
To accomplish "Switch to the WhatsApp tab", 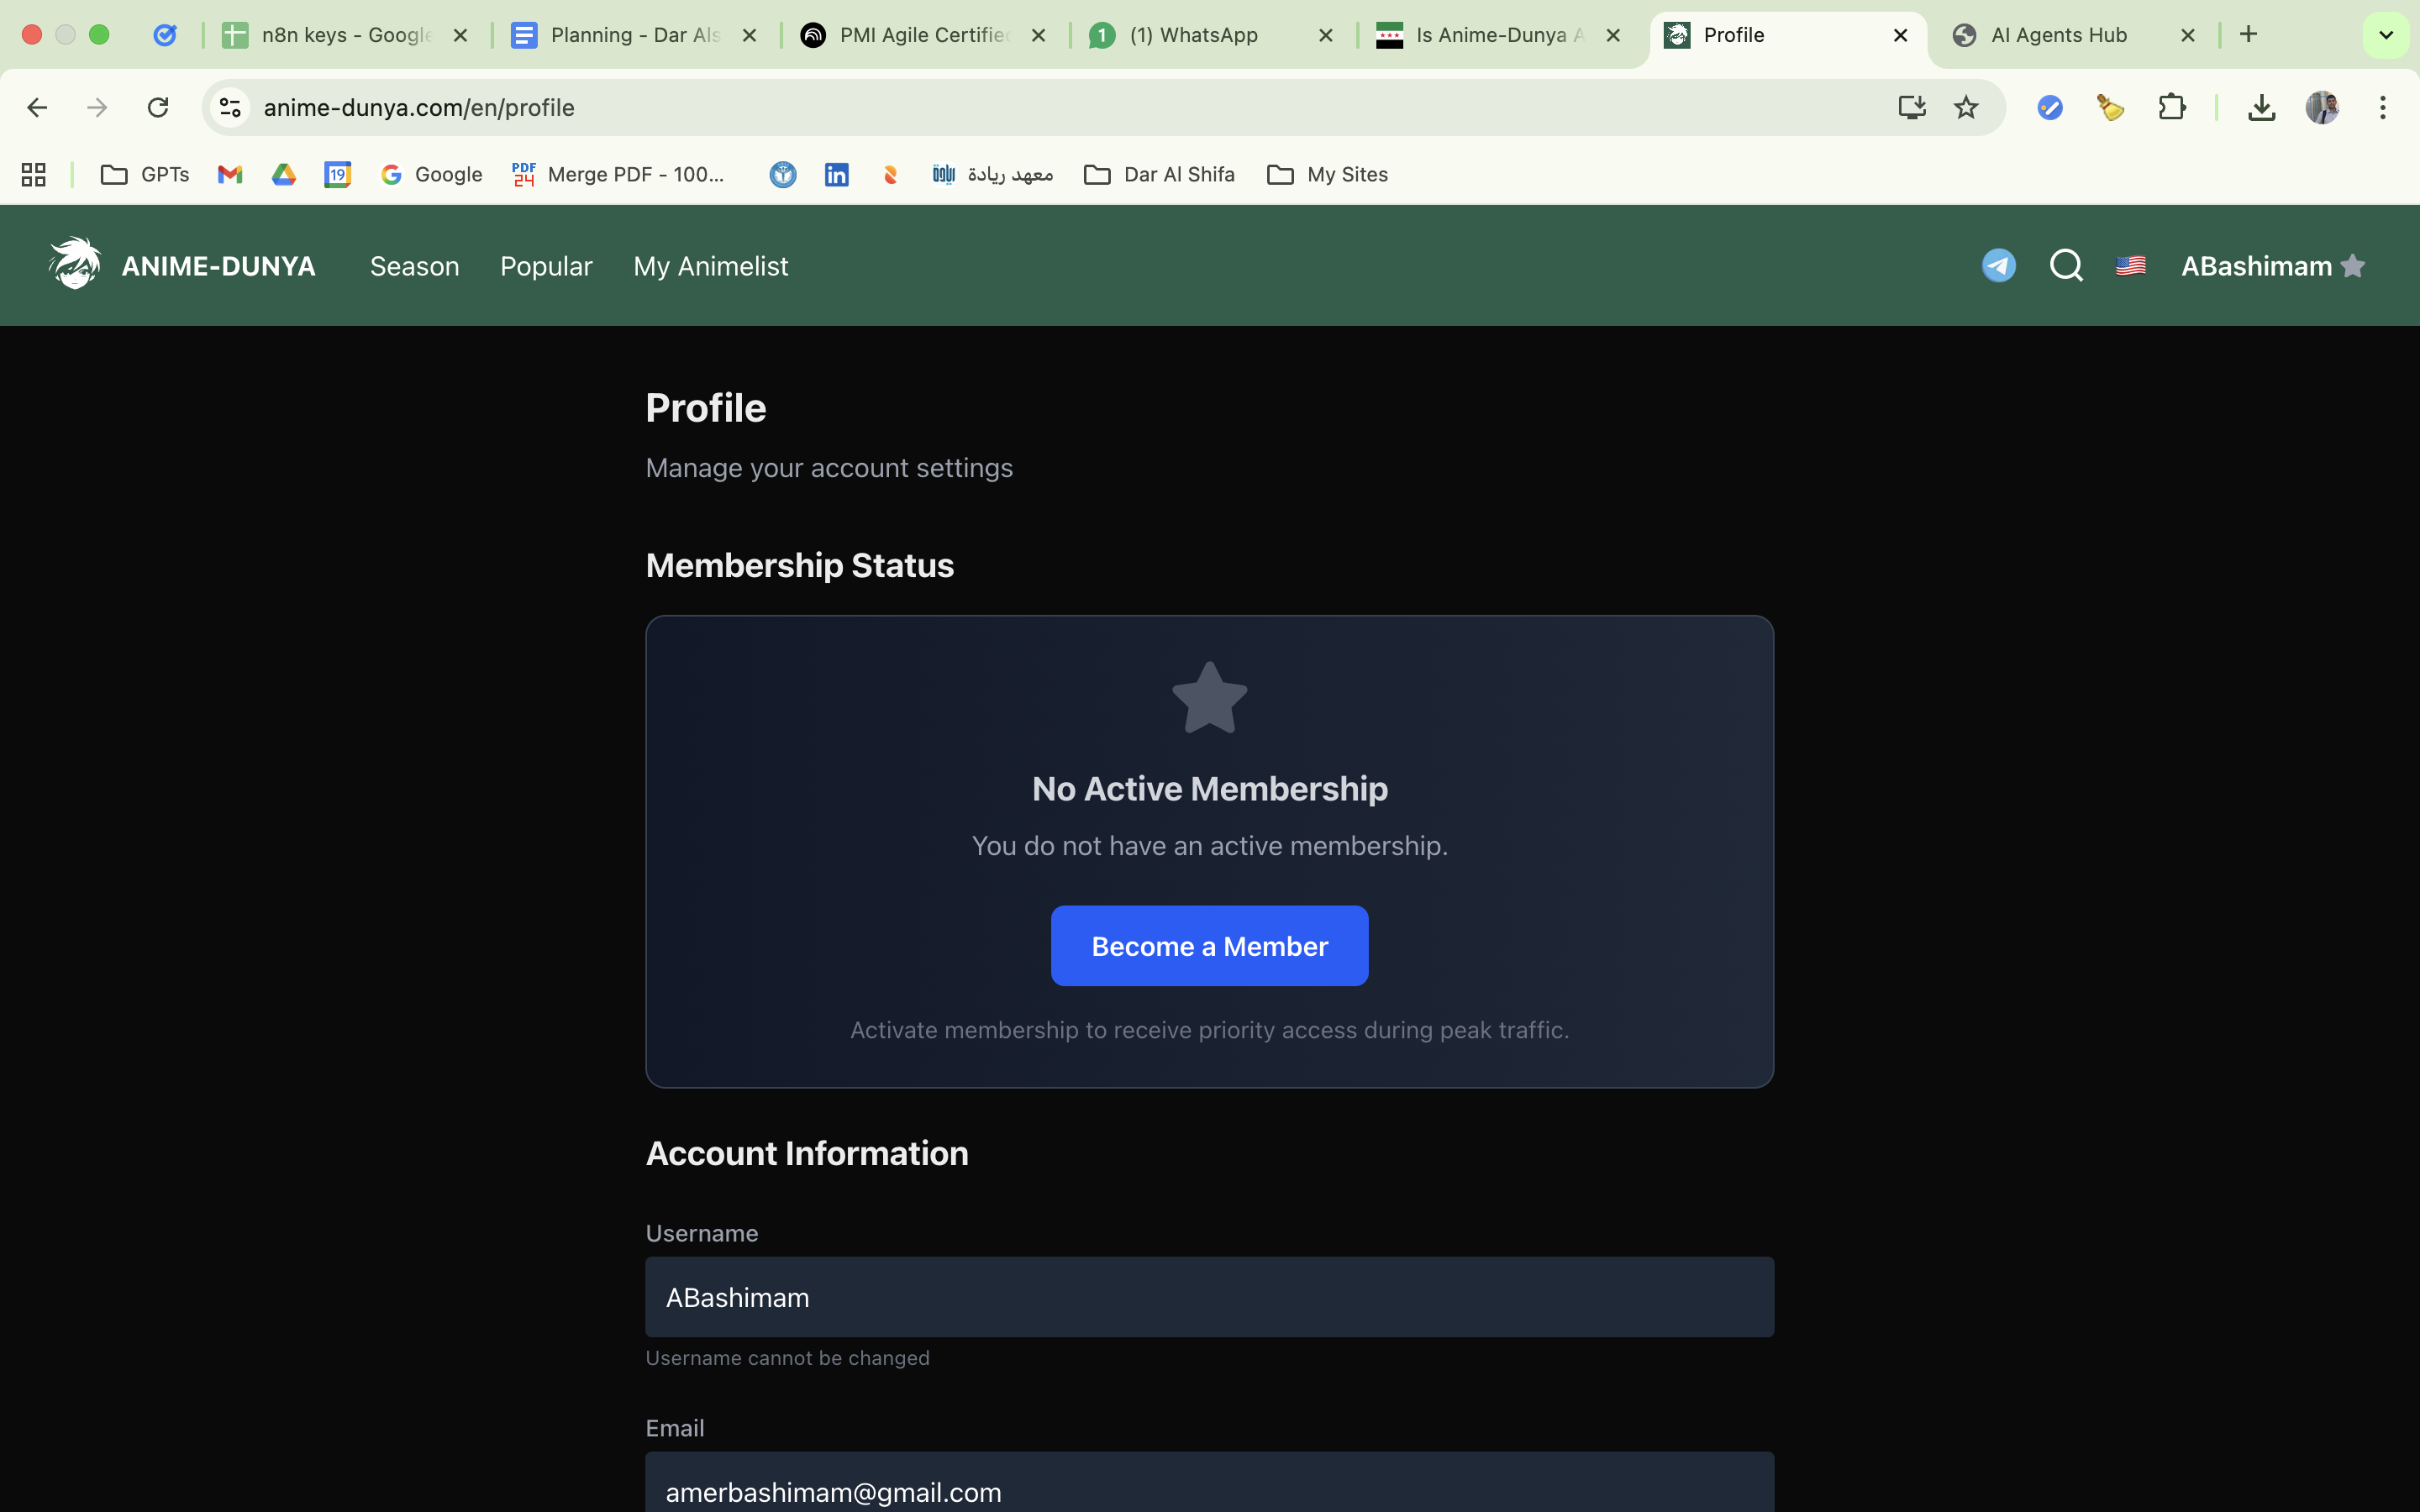I will [x=1194, y=35].
